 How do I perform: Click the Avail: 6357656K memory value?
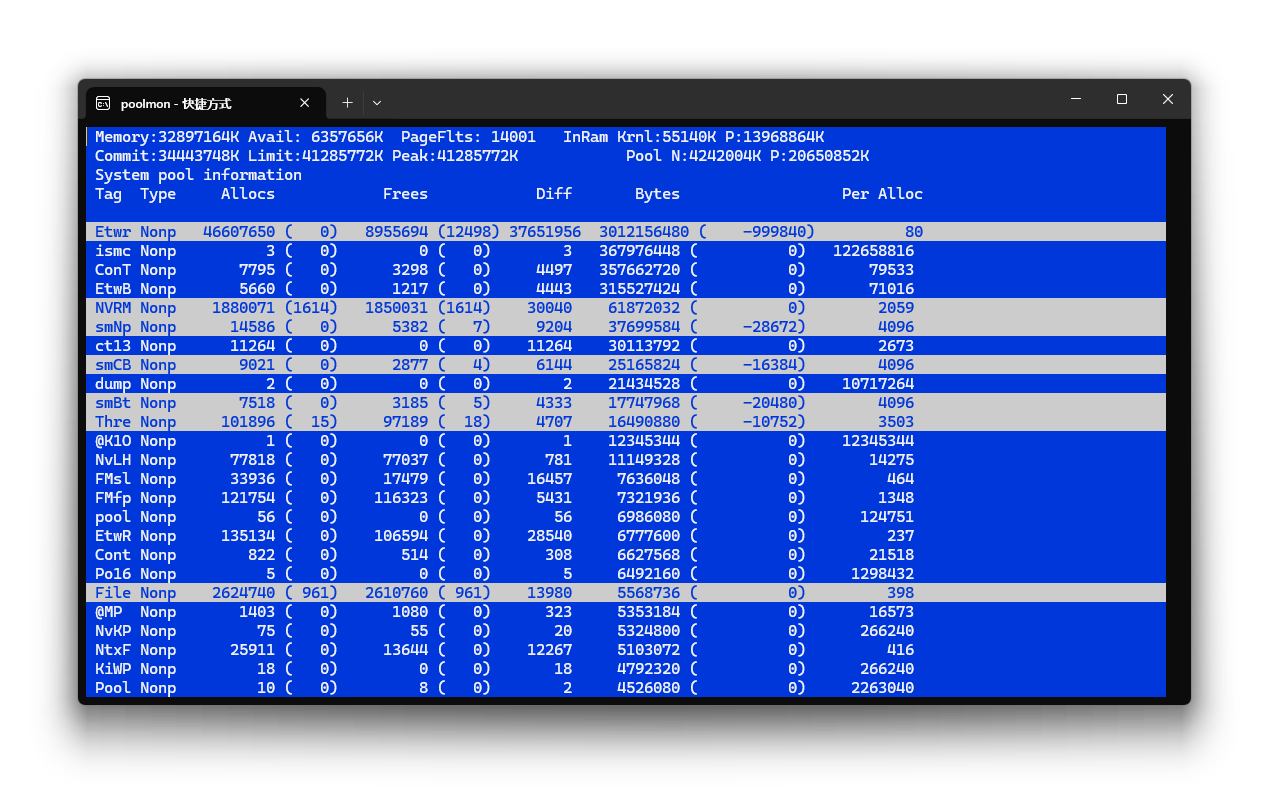click(x=316, y=137)
